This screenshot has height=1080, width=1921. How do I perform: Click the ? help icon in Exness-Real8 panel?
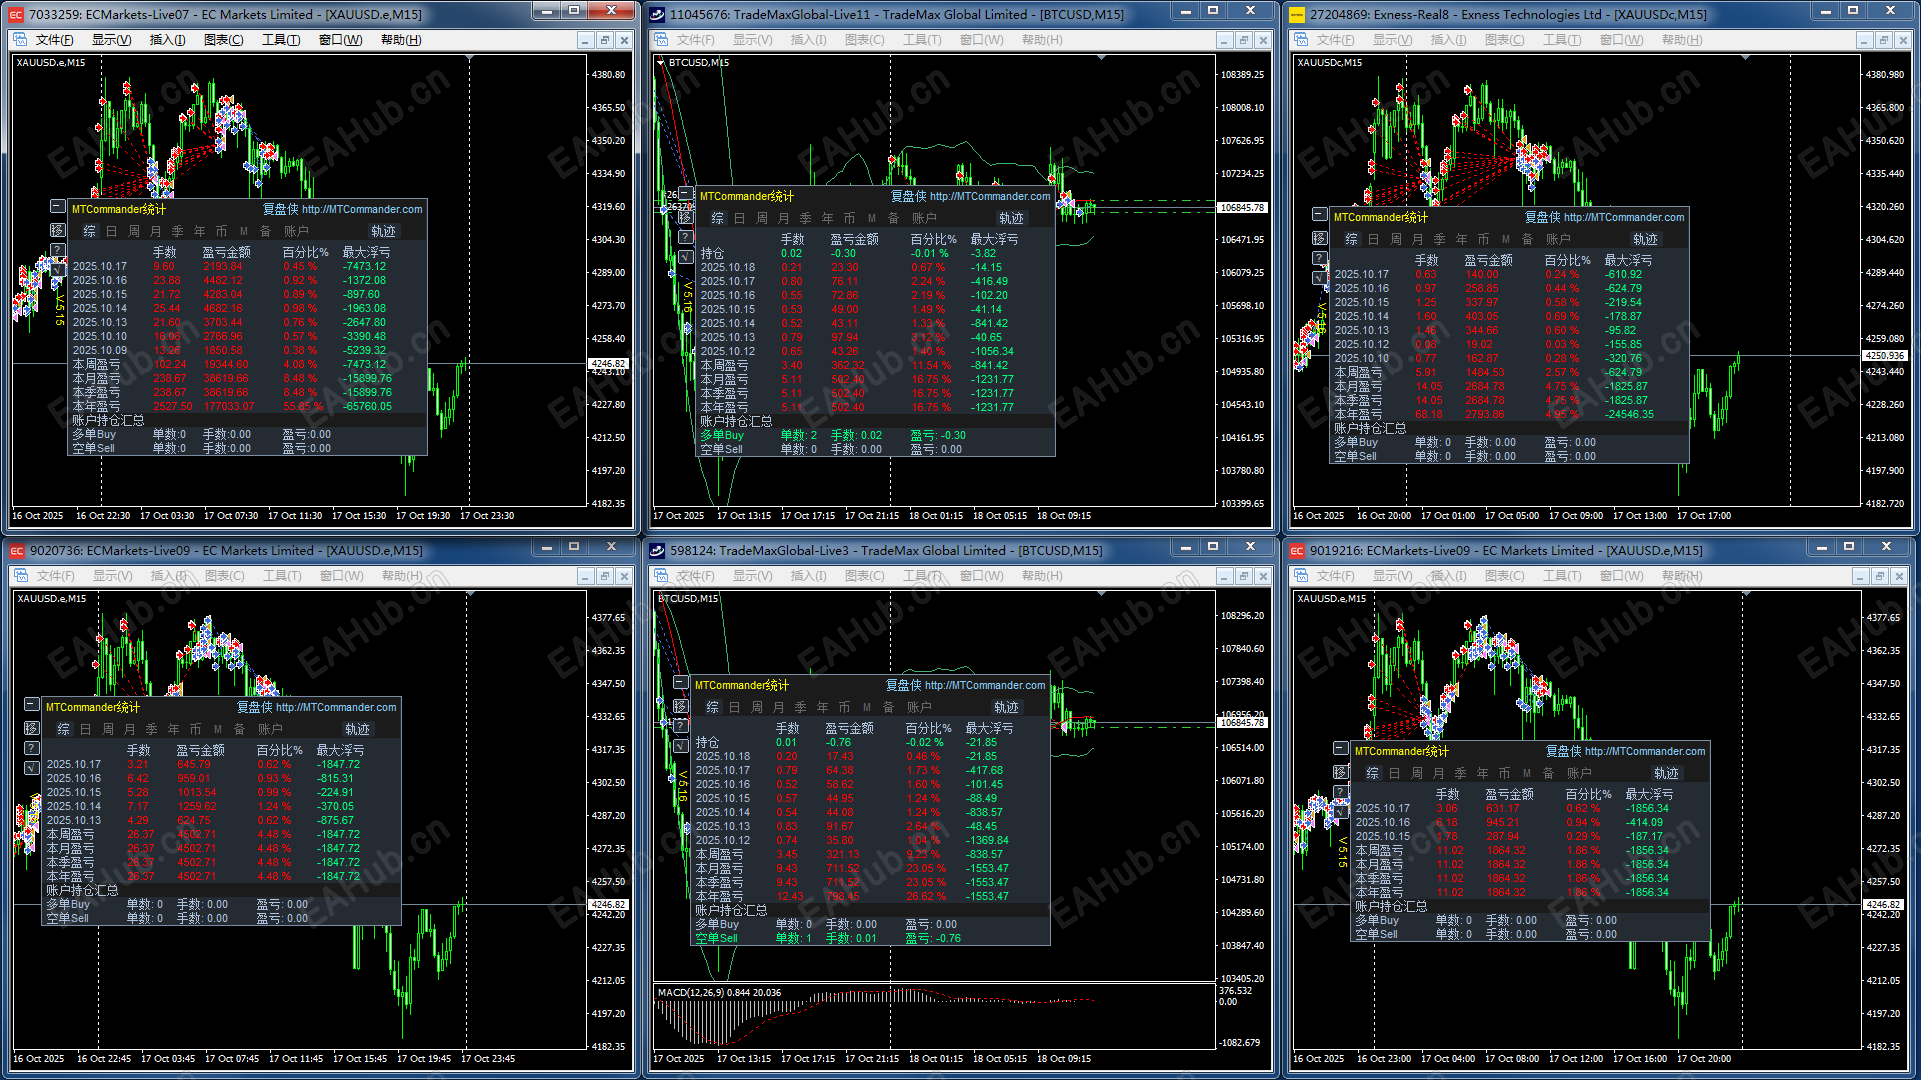coord(1320,258)
